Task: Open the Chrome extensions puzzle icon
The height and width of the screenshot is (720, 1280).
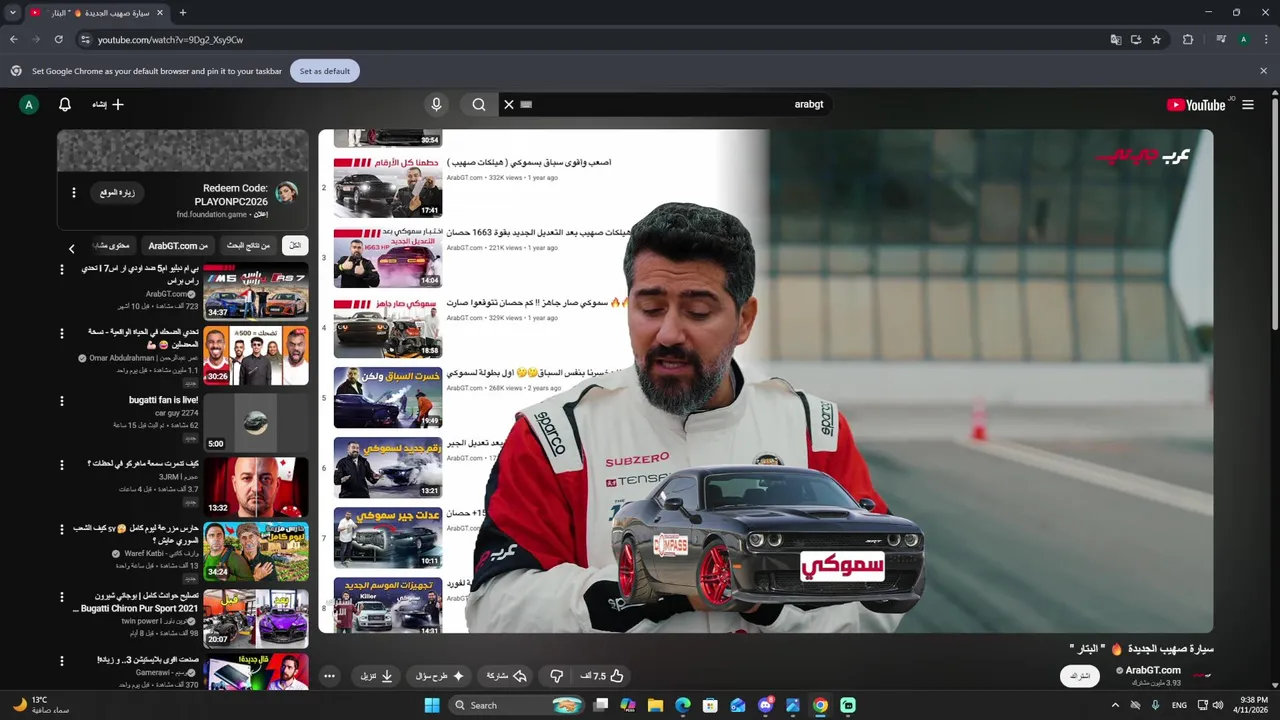Action: pos(1188,40)
